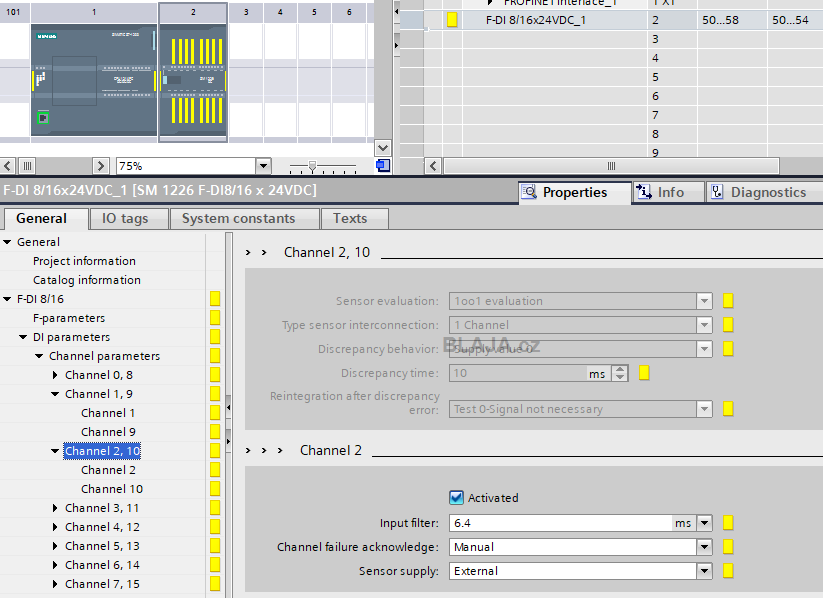Open the Reintegration after discrepancy error dropdown

coord(704,409)
